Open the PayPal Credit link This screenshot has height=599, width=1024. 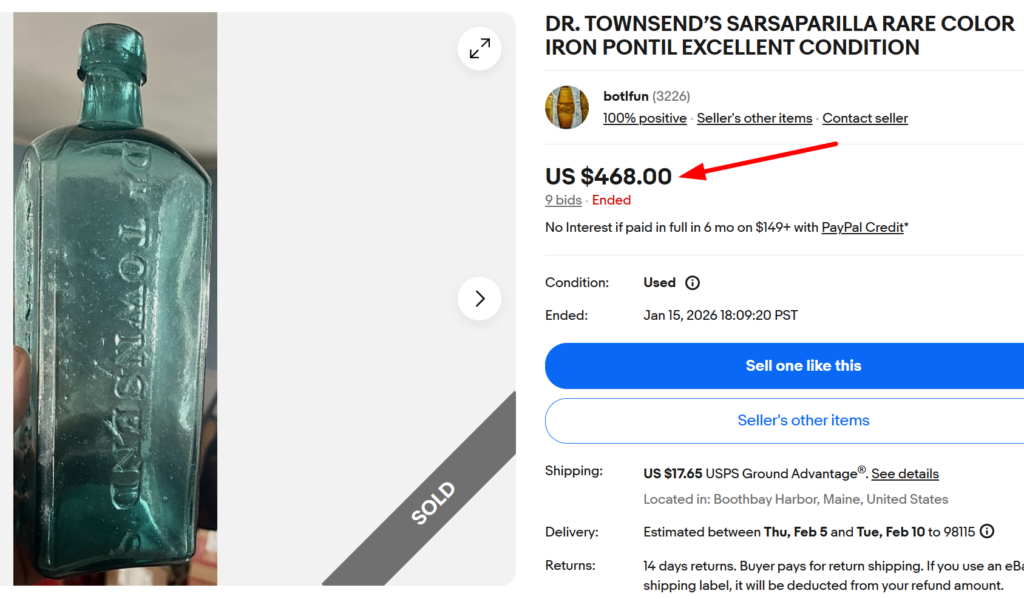point(862,227)
